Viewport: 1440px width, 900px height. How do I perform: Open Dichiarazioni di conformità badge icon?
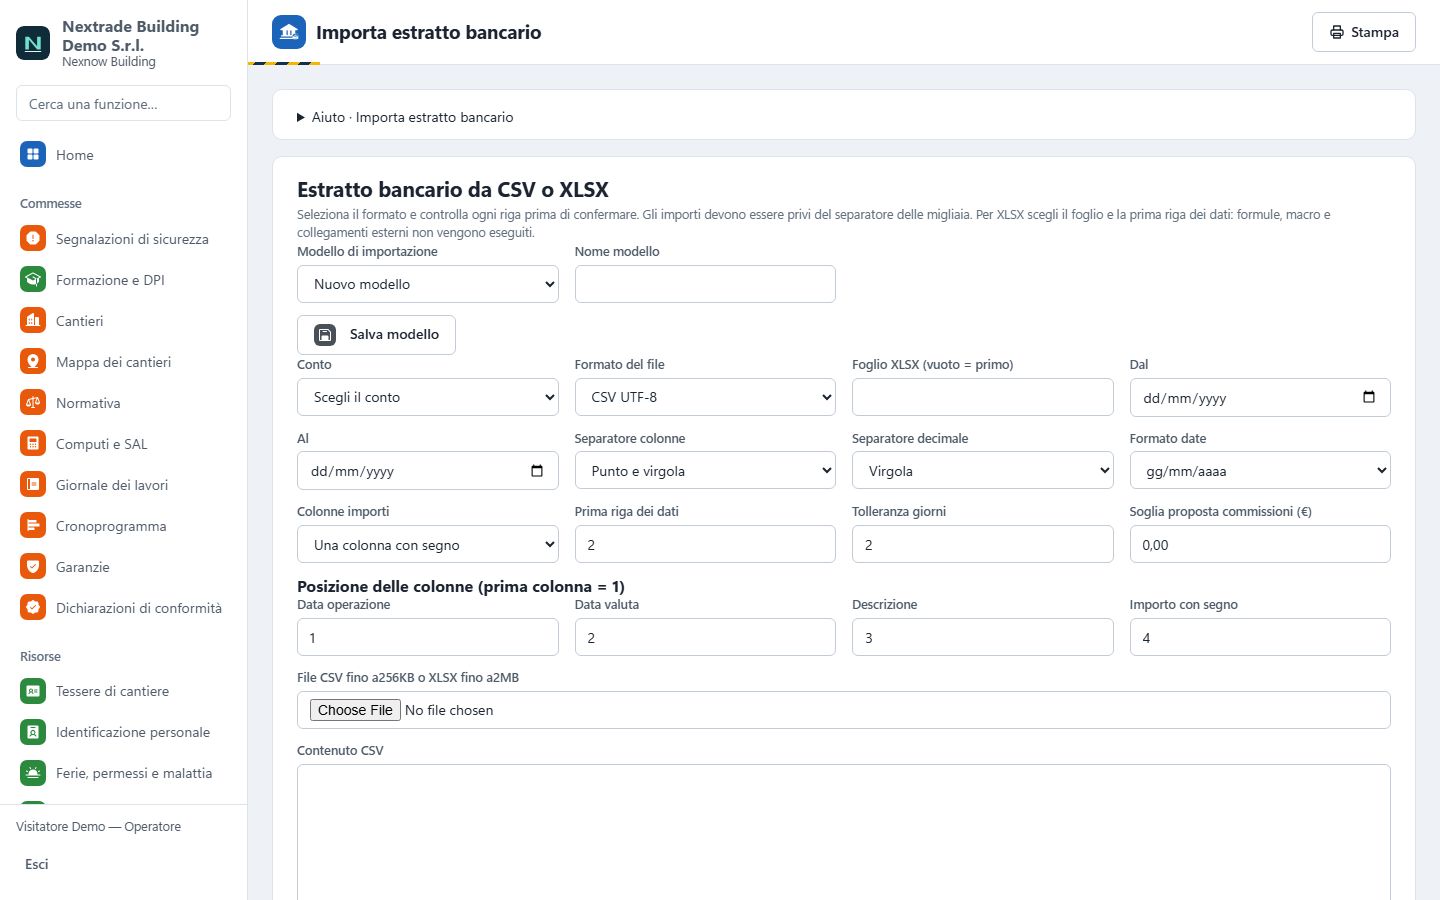pyautogui.click(x=33, y=607)
